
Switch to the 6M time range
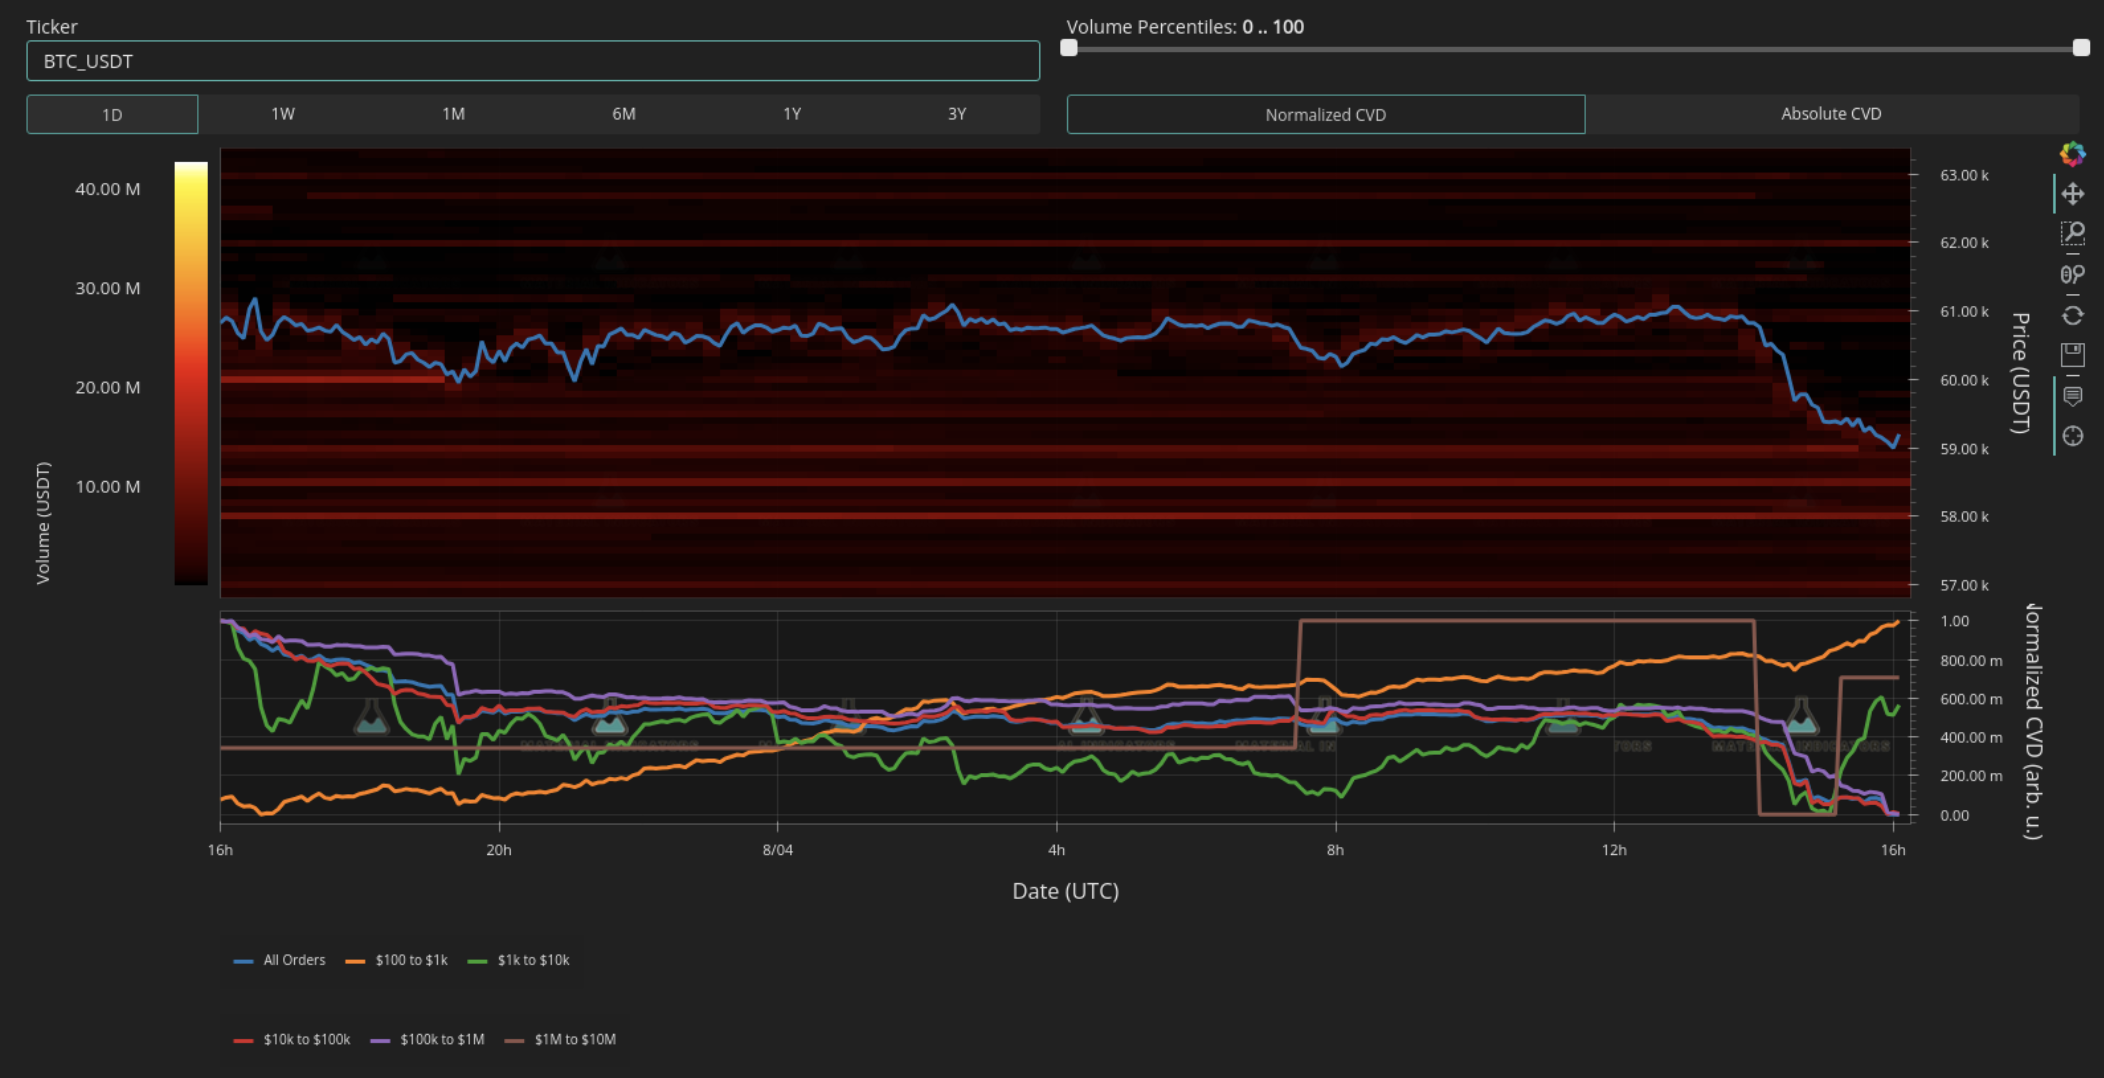[623, 114]
